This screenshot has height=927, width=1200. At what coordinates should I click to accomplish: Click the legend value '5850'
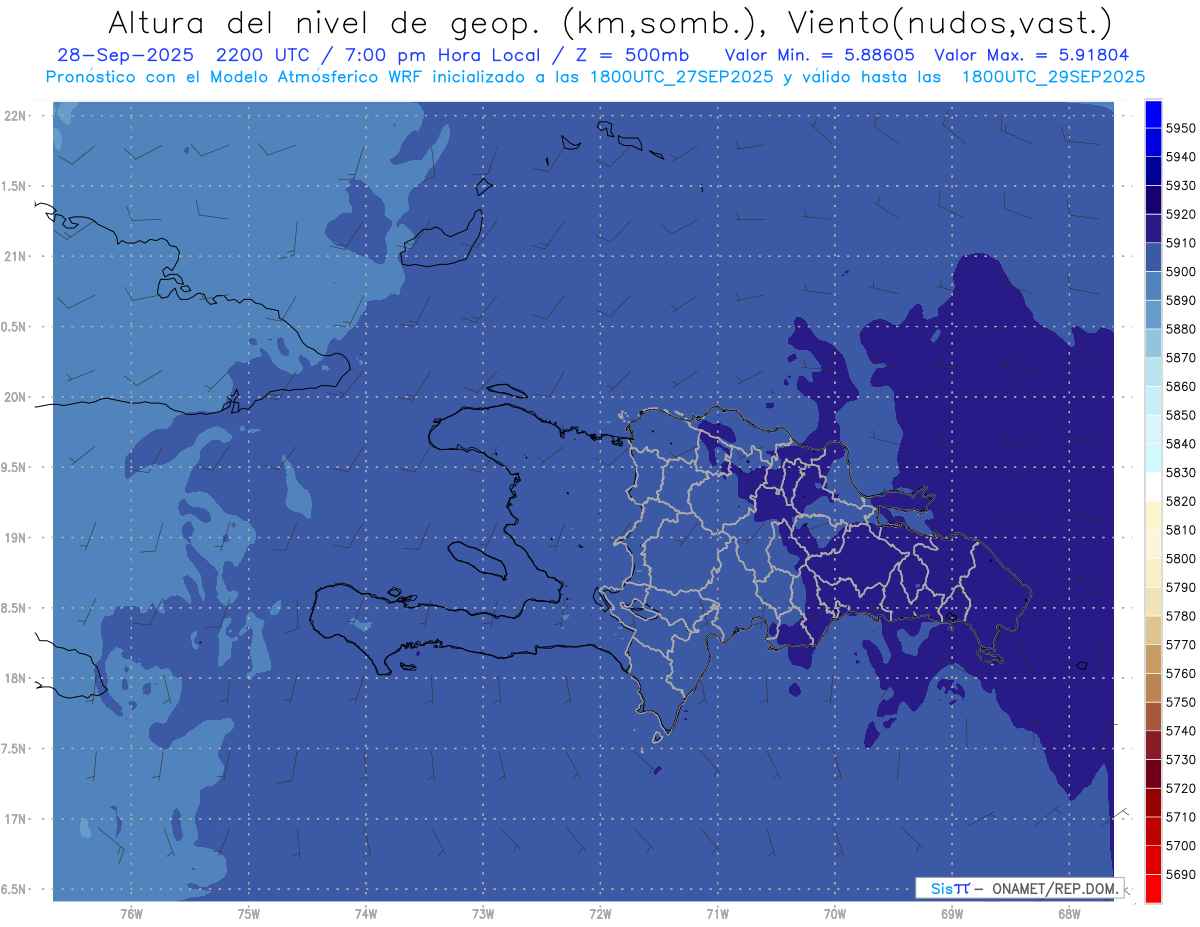pos(1181,415)
